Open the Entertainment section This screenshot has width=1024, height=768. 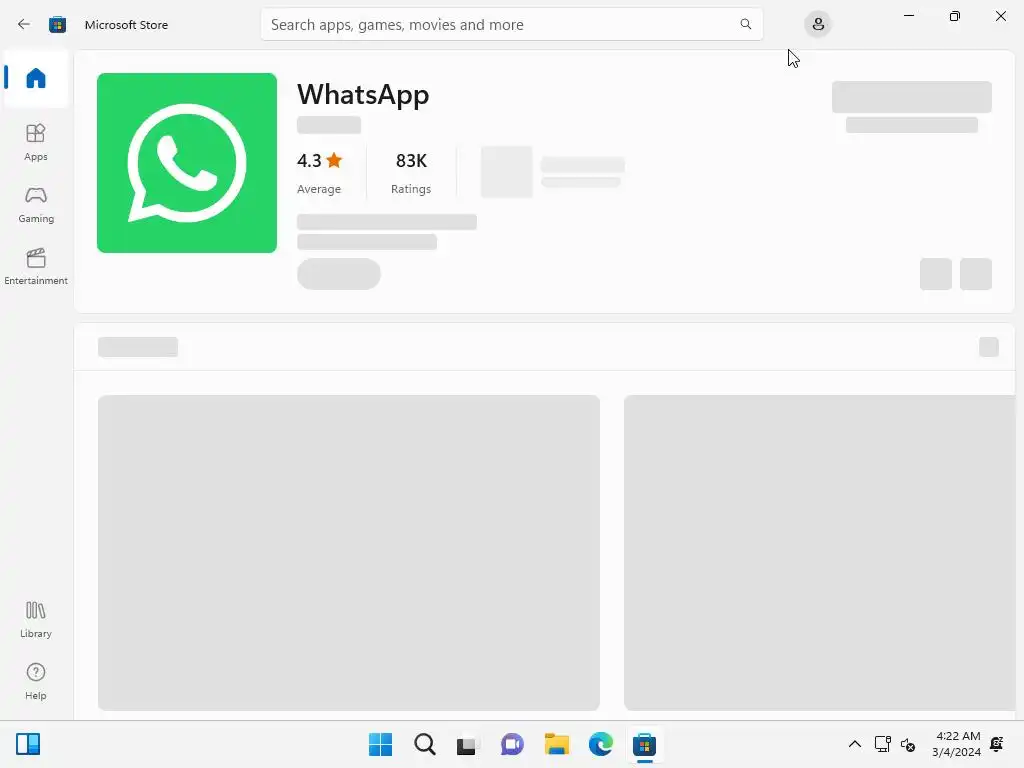(x=36, y=266)
